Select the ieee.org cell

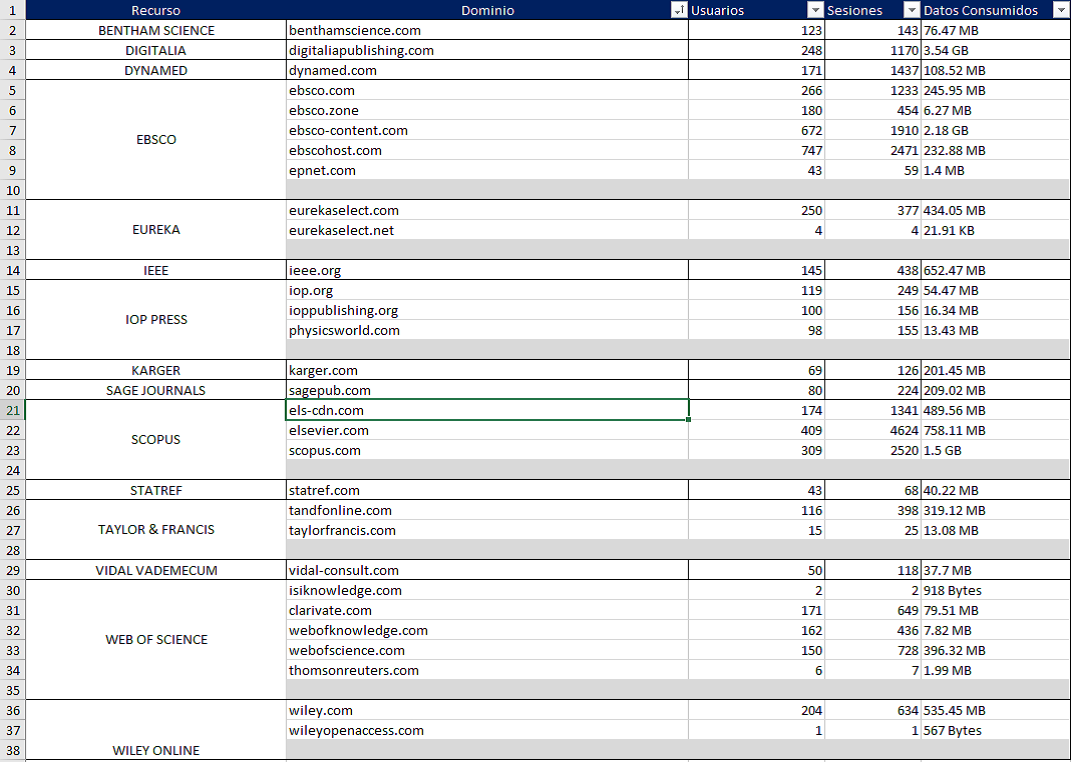coord(487,270)
